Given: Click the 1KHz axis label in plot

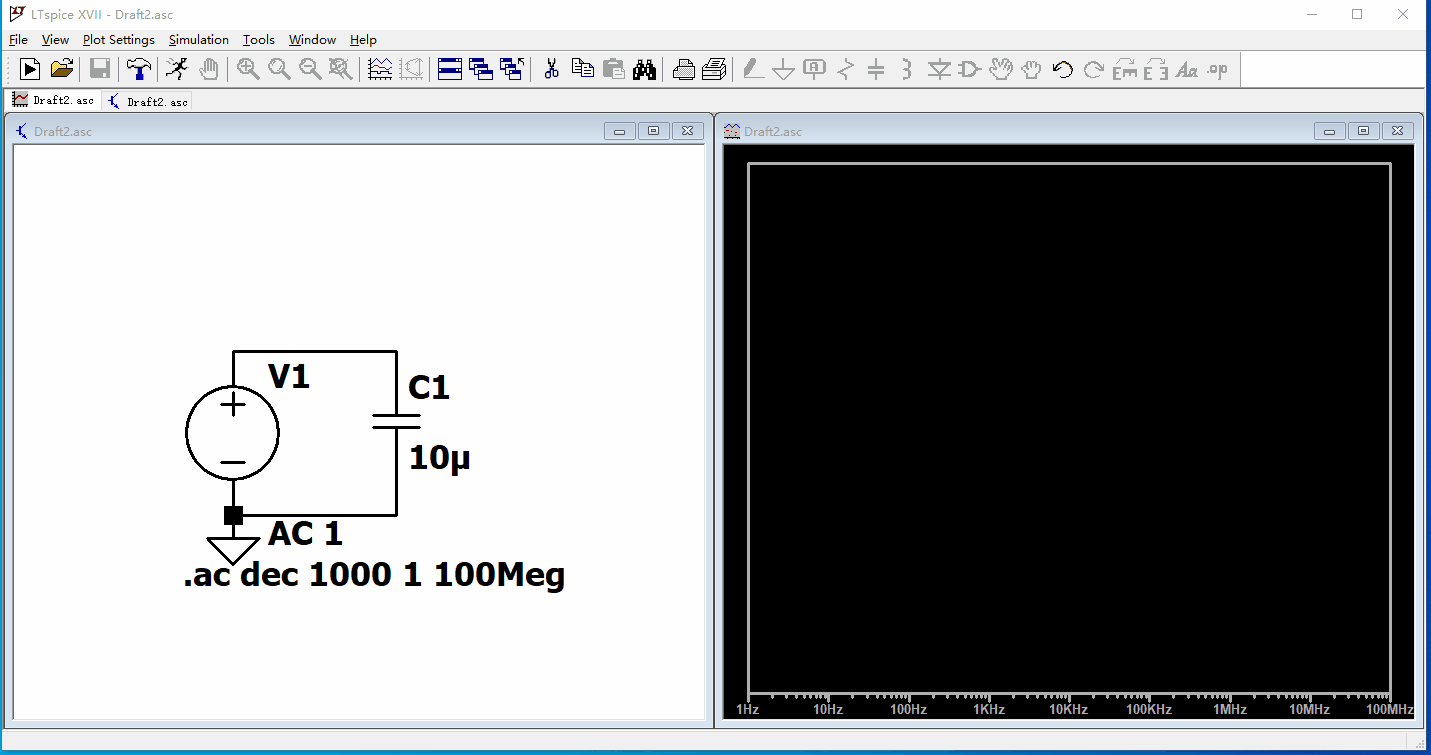Looking at the screenshot, I should pyautogui.click(x=989, y=709).
